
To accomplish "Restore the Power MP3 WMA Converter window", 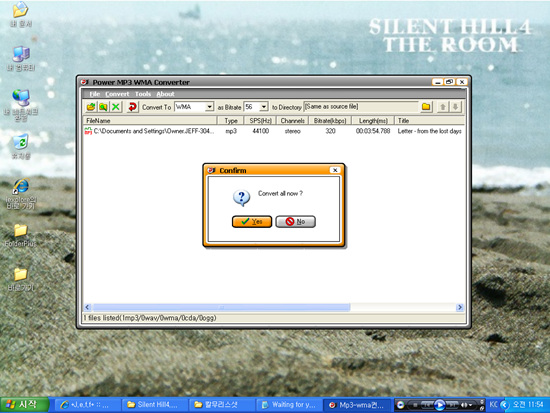I will (449, 82).
